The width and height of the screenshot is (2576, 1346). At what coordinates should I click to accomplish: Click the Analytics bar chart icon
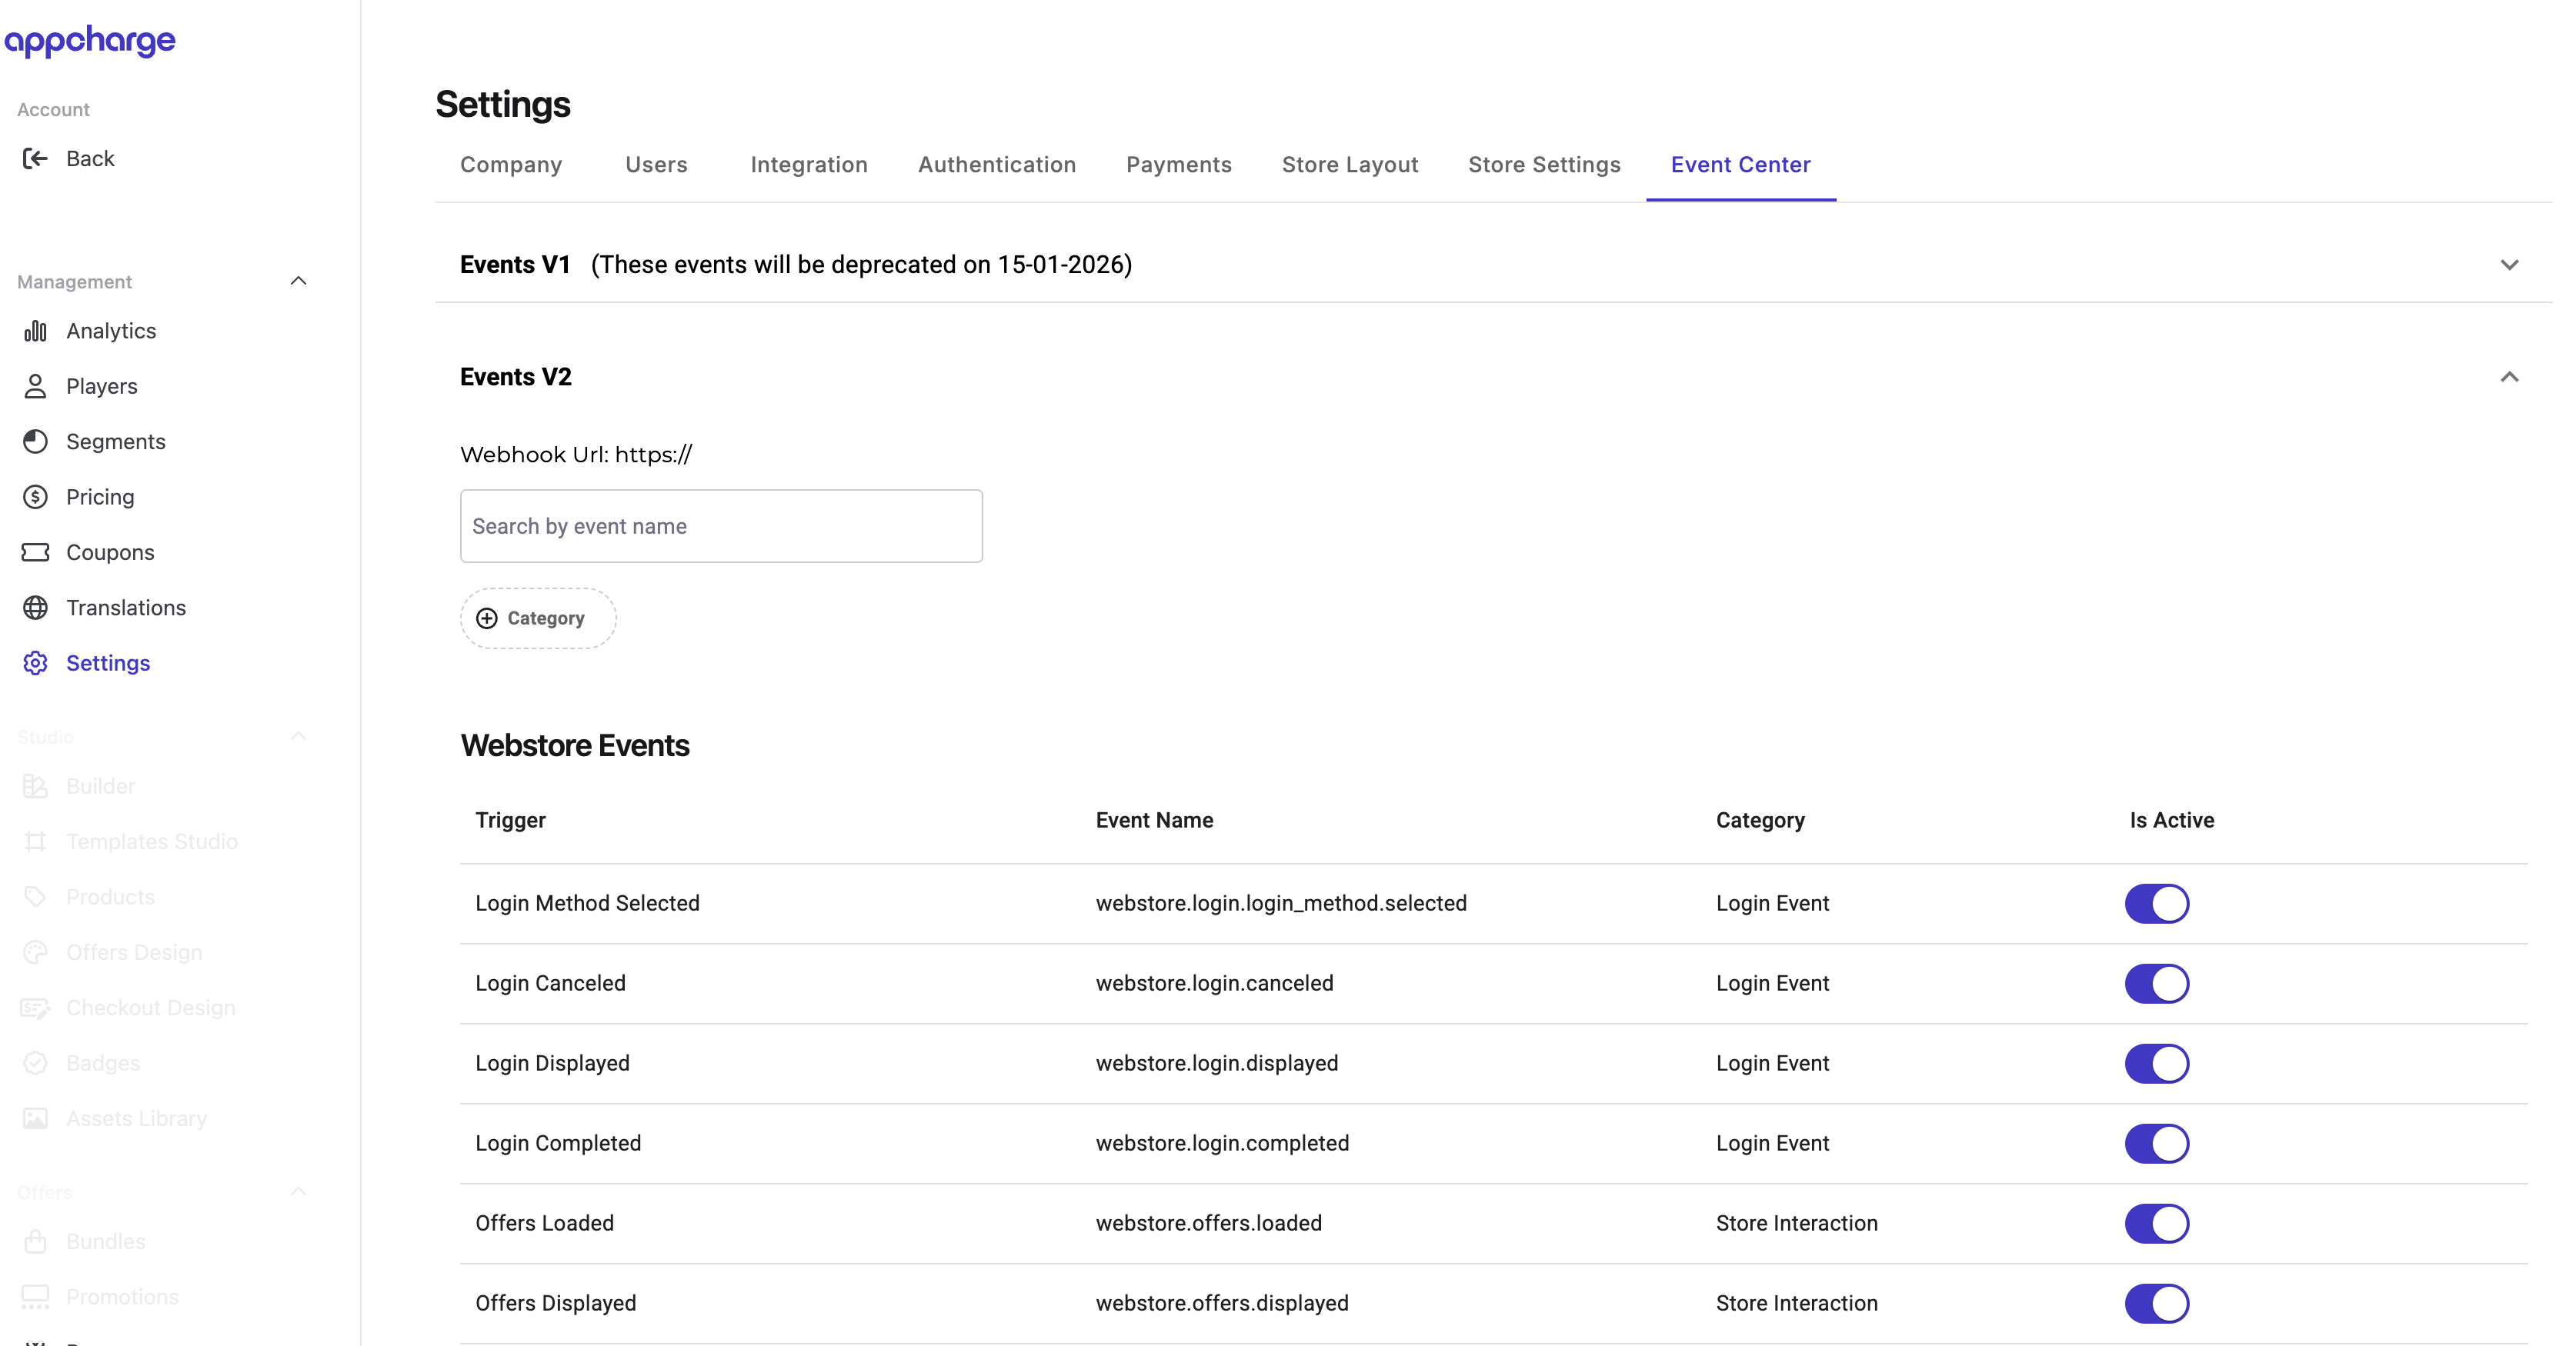[35, 331]
